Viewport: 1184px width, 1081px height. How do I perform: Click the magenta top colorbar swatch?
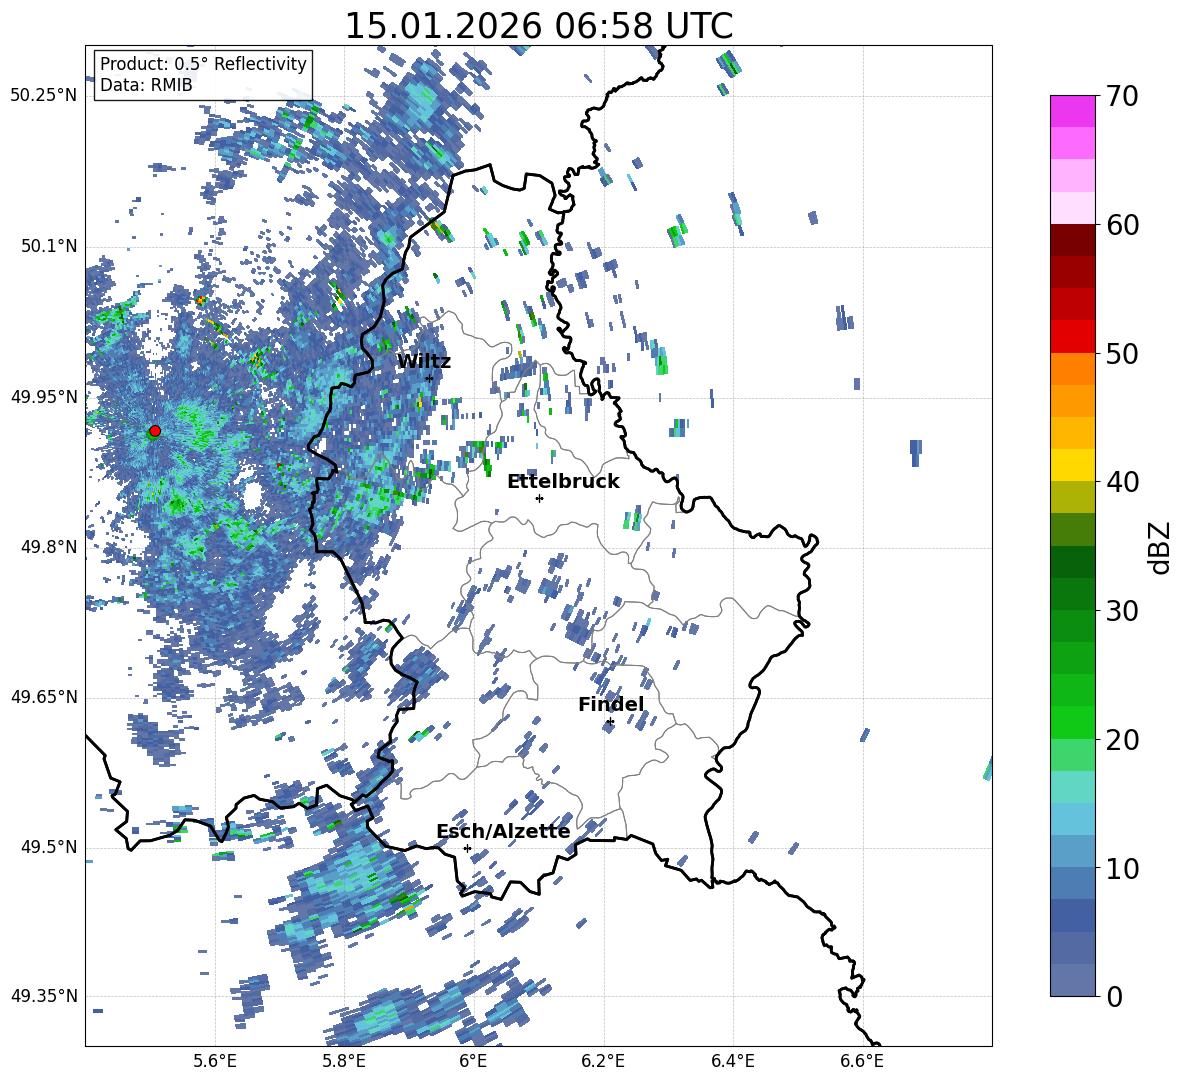[1072, 112]
